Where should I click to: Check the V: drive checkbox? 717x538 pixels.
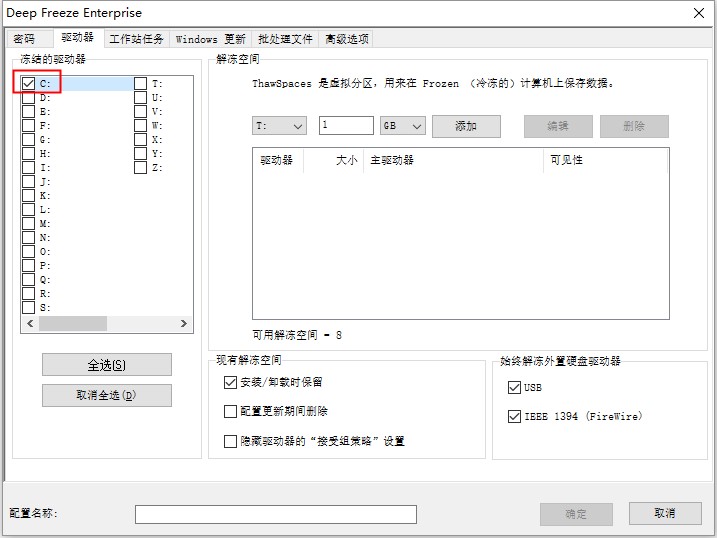[140, 112]
